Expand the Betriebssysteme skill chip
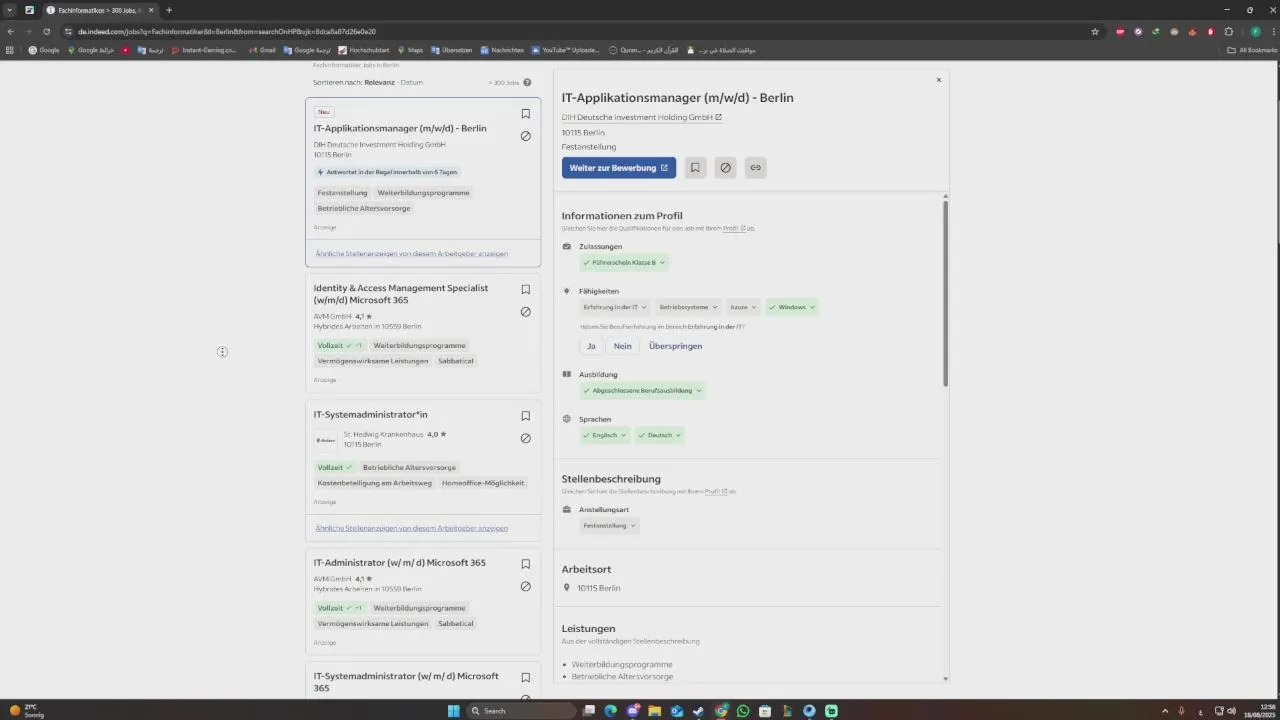This screenshot has width=1280, height=720. point(689,308)
